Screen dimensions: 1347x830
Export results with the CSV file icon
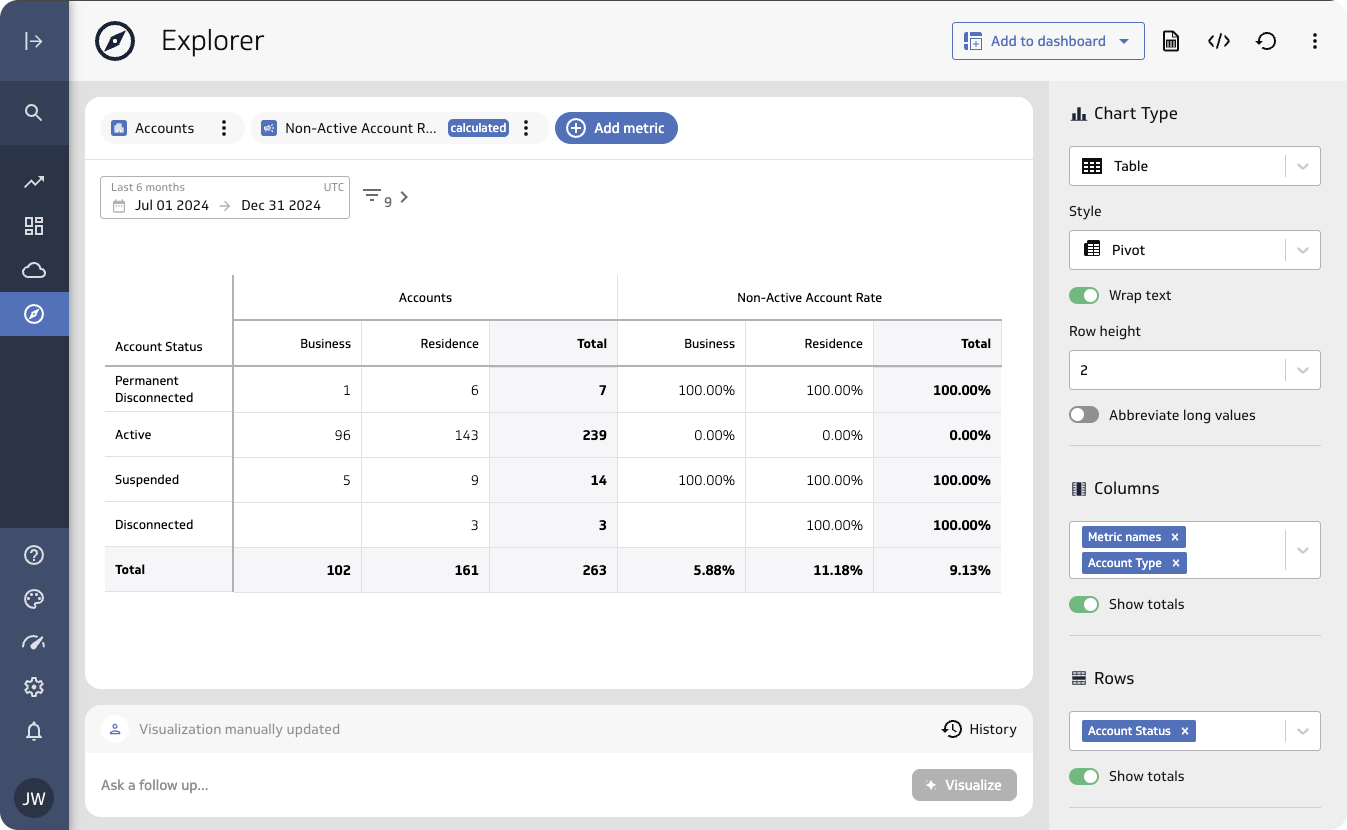pos(1170,41)
